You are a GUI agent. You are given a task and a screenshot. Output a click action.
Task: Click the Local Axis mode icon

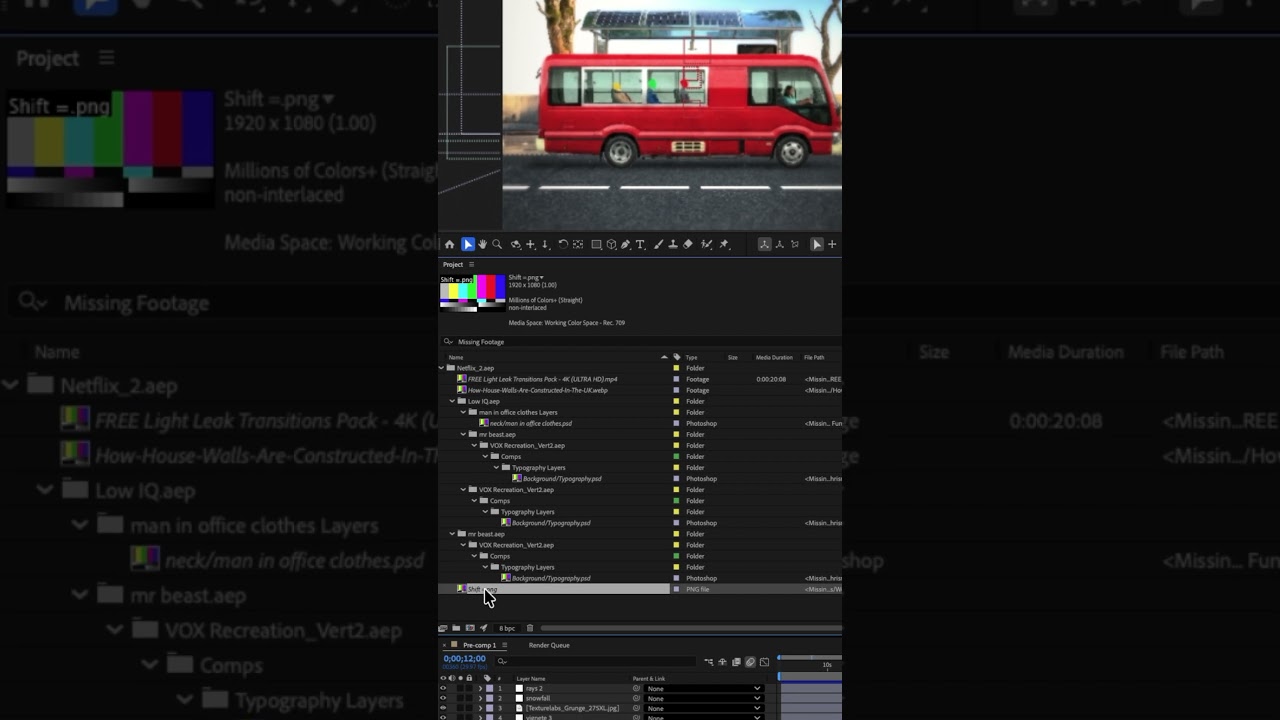(x=765, y=245)
